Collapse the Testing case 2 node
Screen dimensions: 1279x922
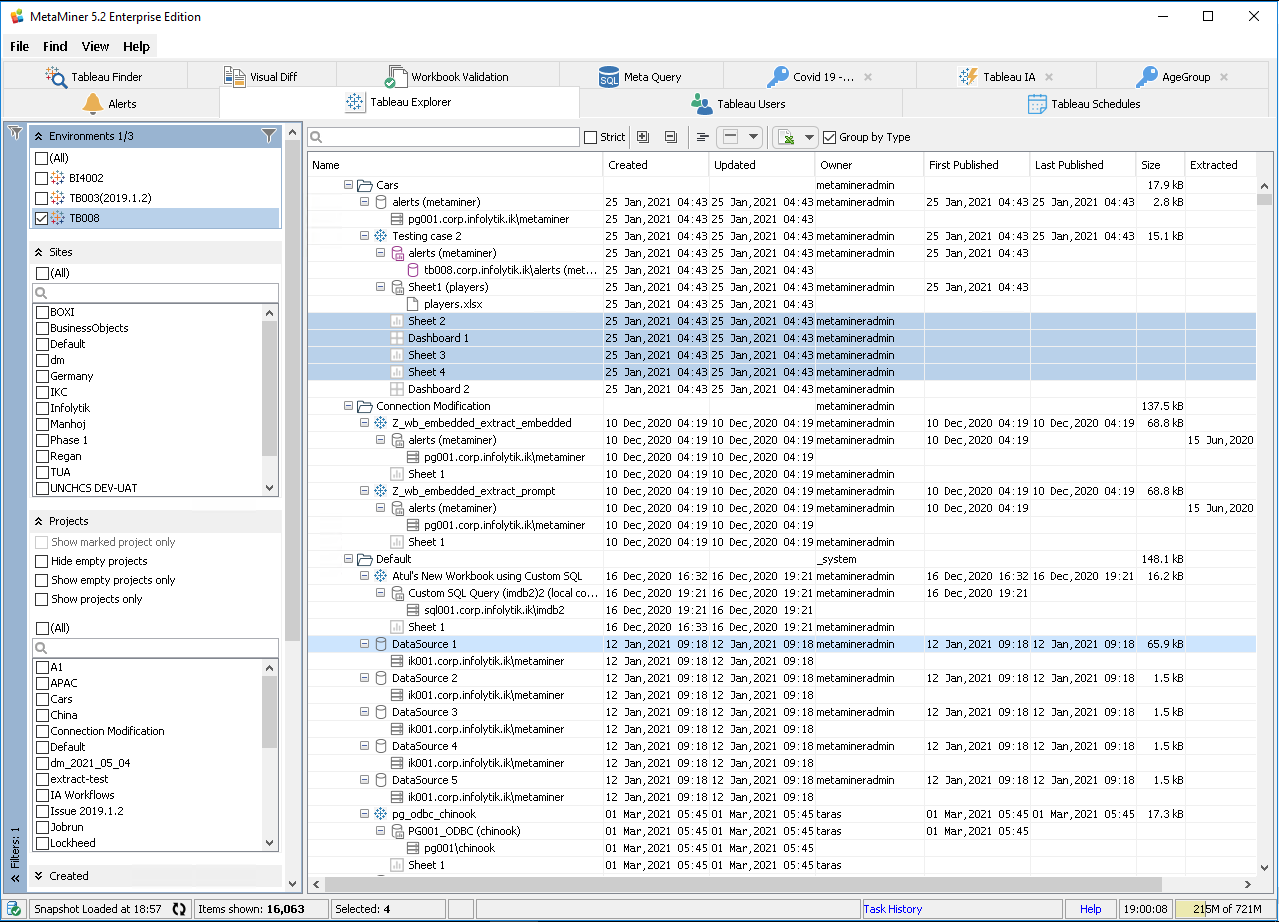click(x=364, y=236)
